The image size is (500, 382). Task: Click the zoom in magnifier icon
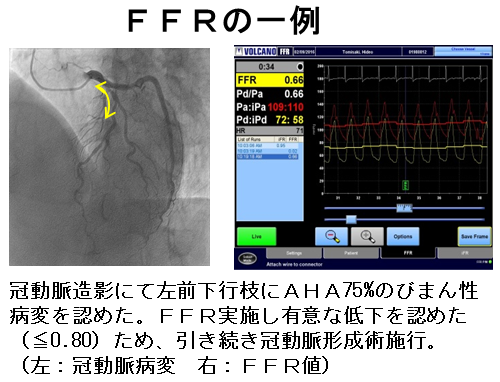[367, 236]
